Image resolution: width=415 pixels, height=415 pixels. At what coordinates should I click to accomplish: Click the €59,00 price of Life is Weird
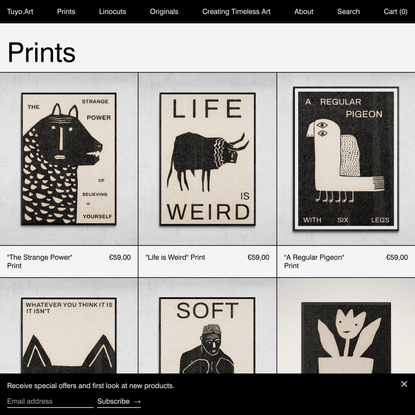click(258, 257)
